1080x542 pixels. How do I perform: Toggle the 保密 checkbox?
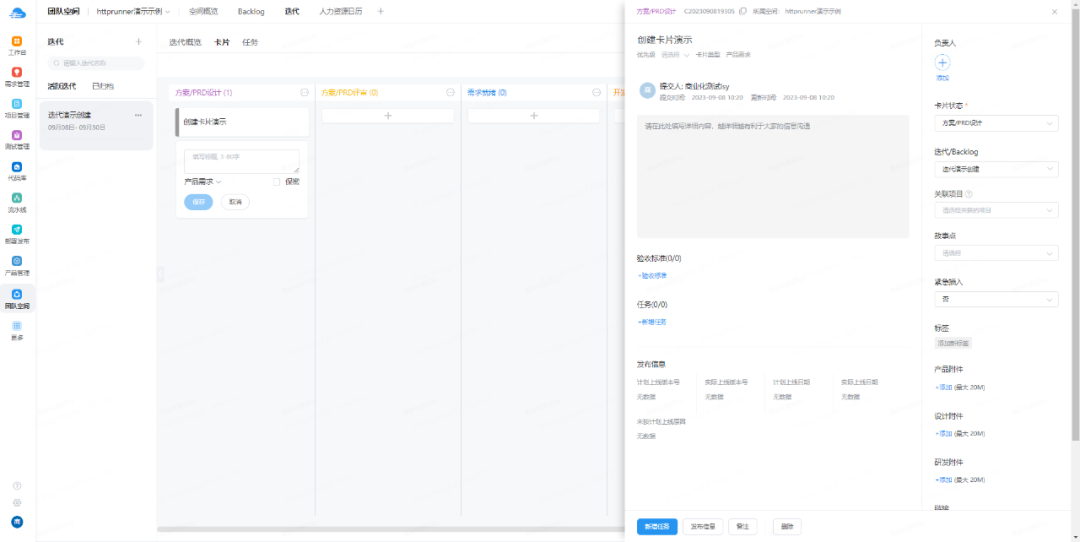coord(276,182)
